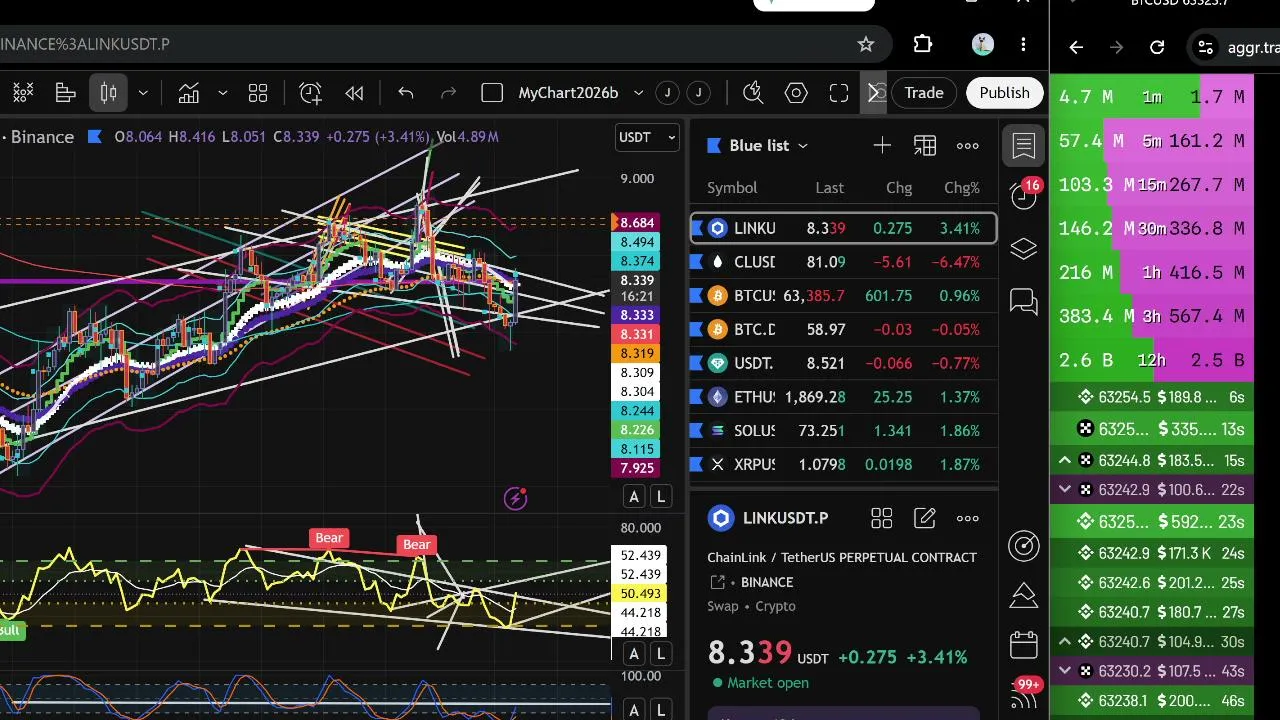Click the purple lightning bolt icon on chart
The width and height of the screenshot is (1280, 720).
(516, 498)
